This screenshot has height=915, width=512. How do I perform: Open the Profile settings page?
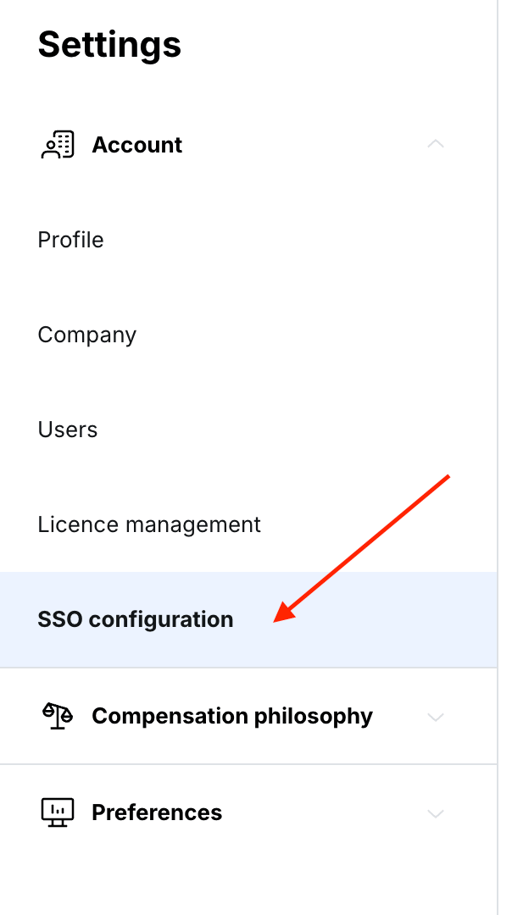coord(71,240)
